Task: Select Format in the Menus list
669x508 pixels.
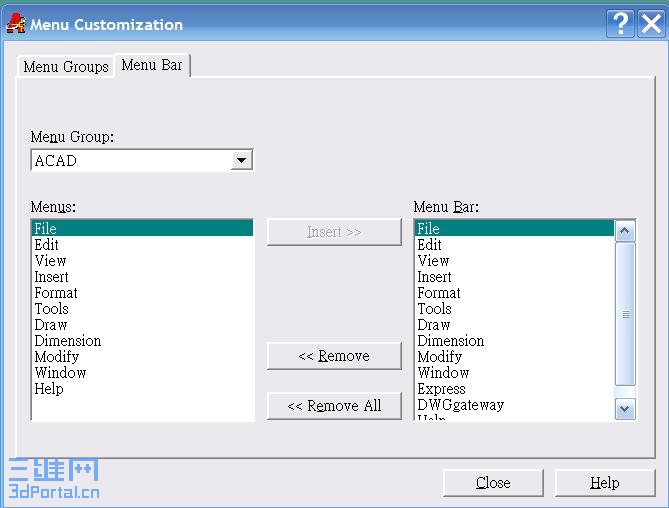Action: 143,293
